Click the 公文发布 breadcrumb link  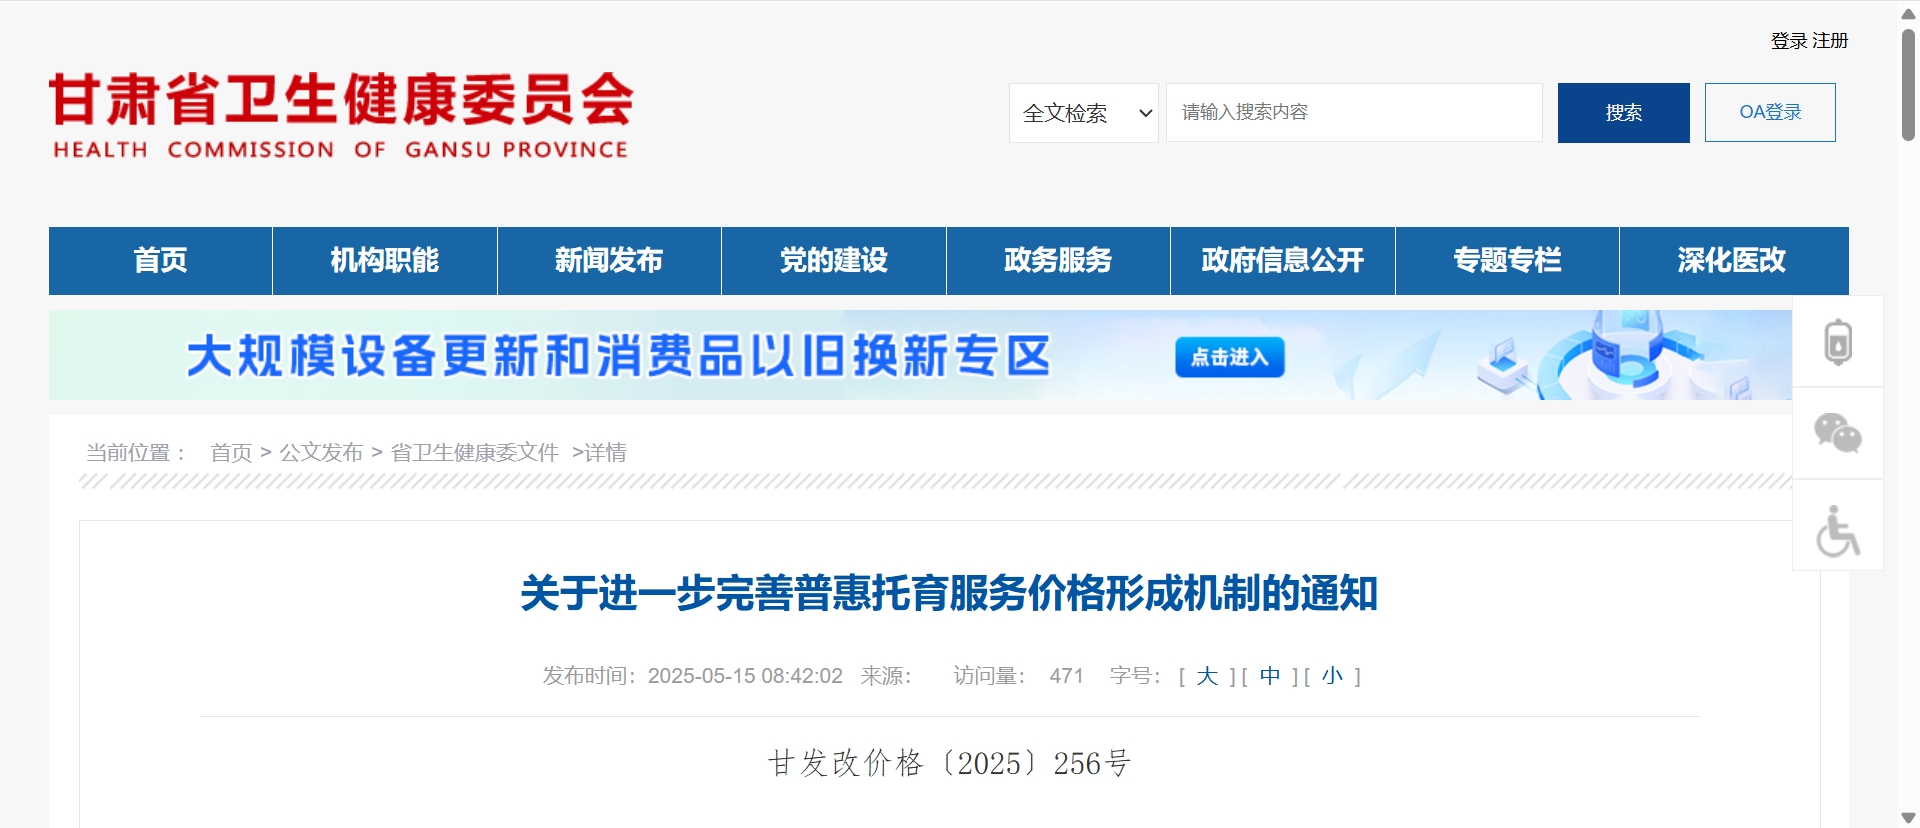pos(321,453)
